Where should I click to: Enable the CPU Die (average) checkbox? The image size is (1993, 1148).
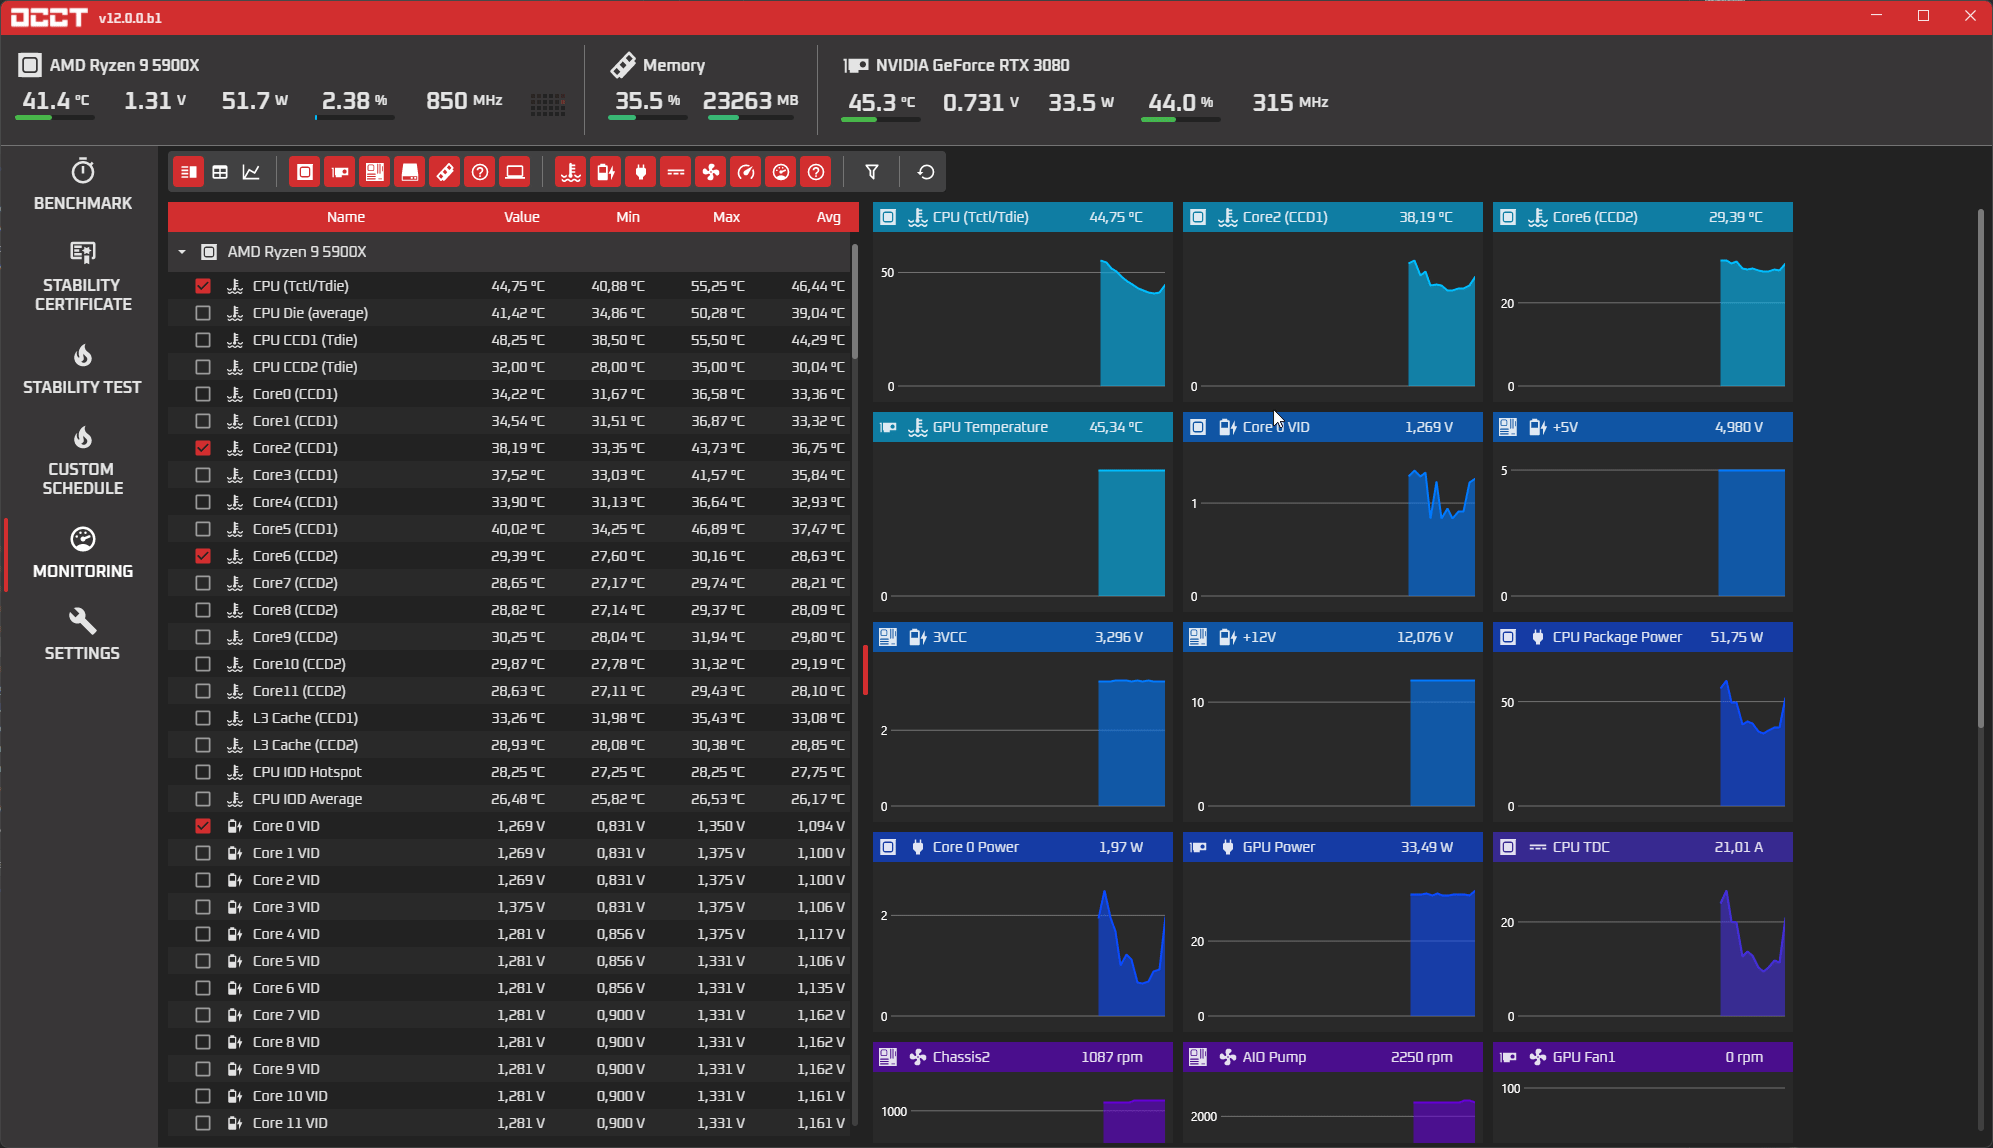203,312
